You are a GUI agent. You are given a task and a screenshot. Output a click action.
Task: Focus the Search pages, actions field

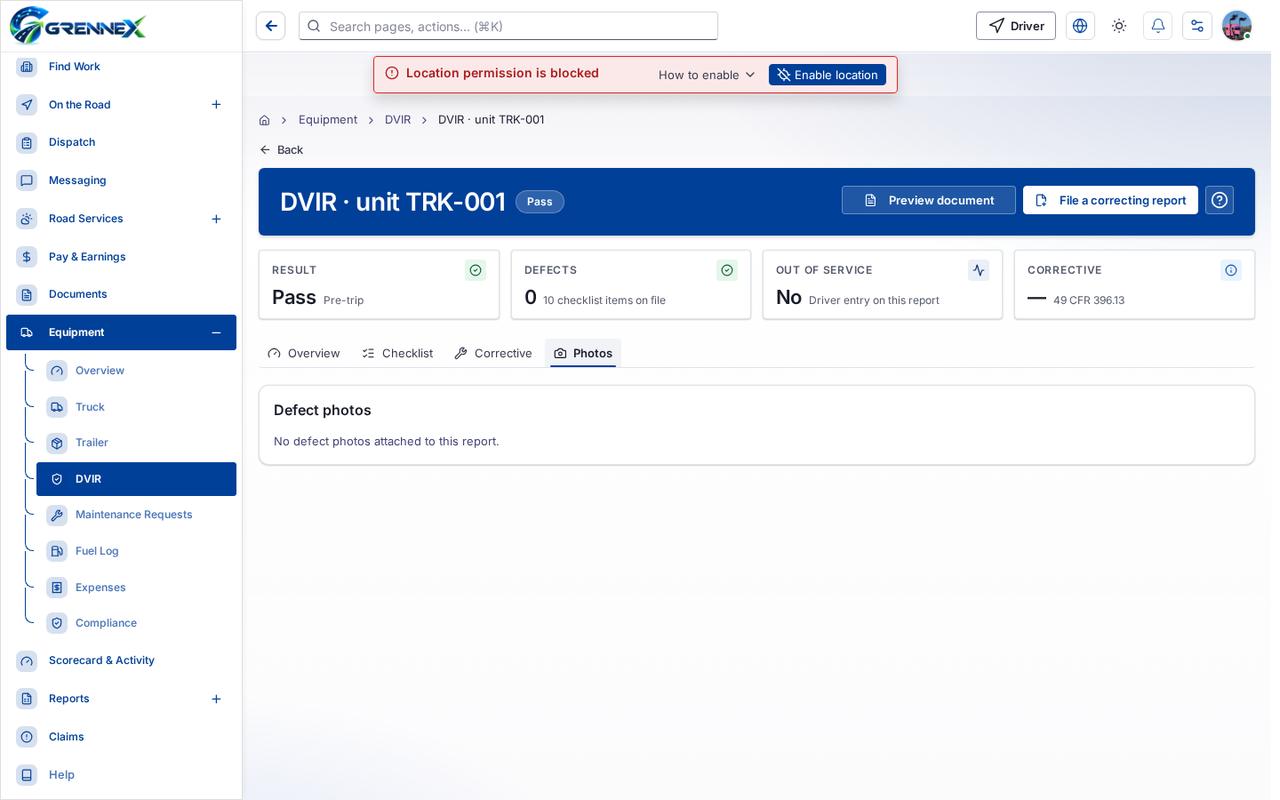tap(508, 26)
